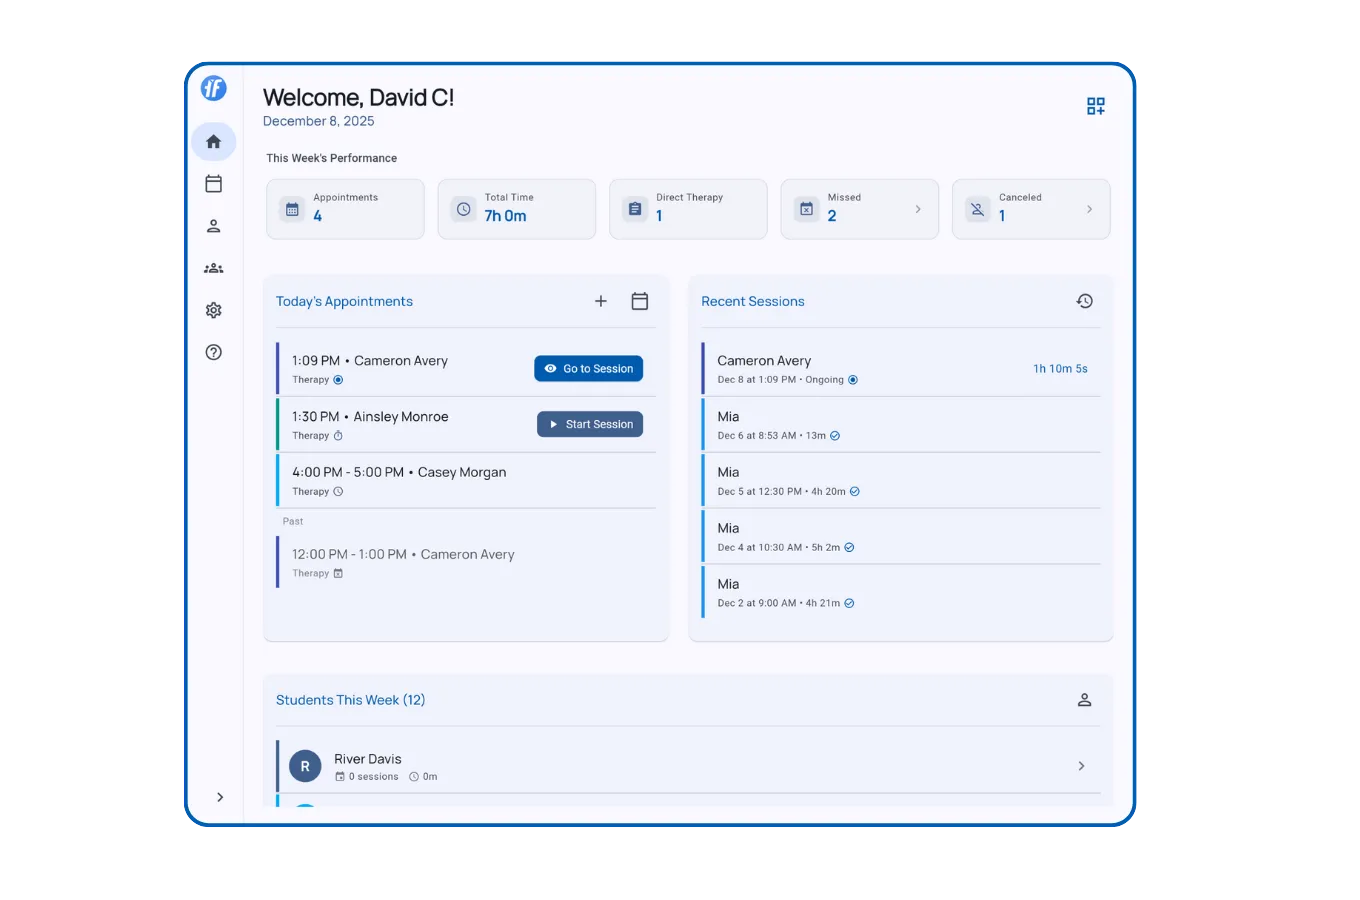View session history via Recent Sessions clock icon
This screenshot has height=900, width=1360.
click(1084, 300)
